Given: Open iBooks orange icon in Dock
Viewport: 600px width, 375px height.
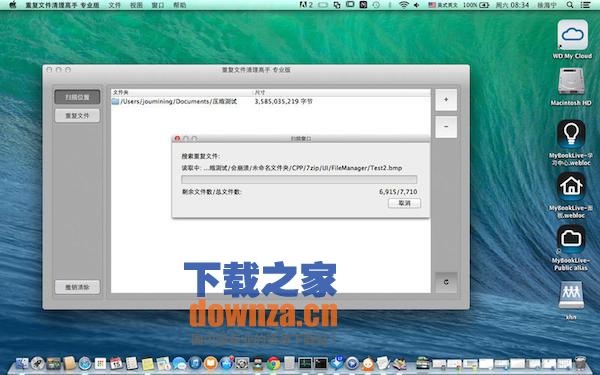Looking at the screenshot, I should (210, 363).
